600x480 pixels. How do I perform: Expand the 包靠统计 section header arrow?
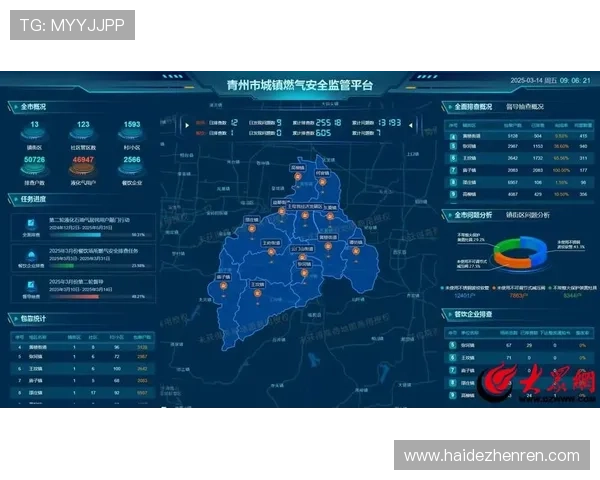click(16, 318)
